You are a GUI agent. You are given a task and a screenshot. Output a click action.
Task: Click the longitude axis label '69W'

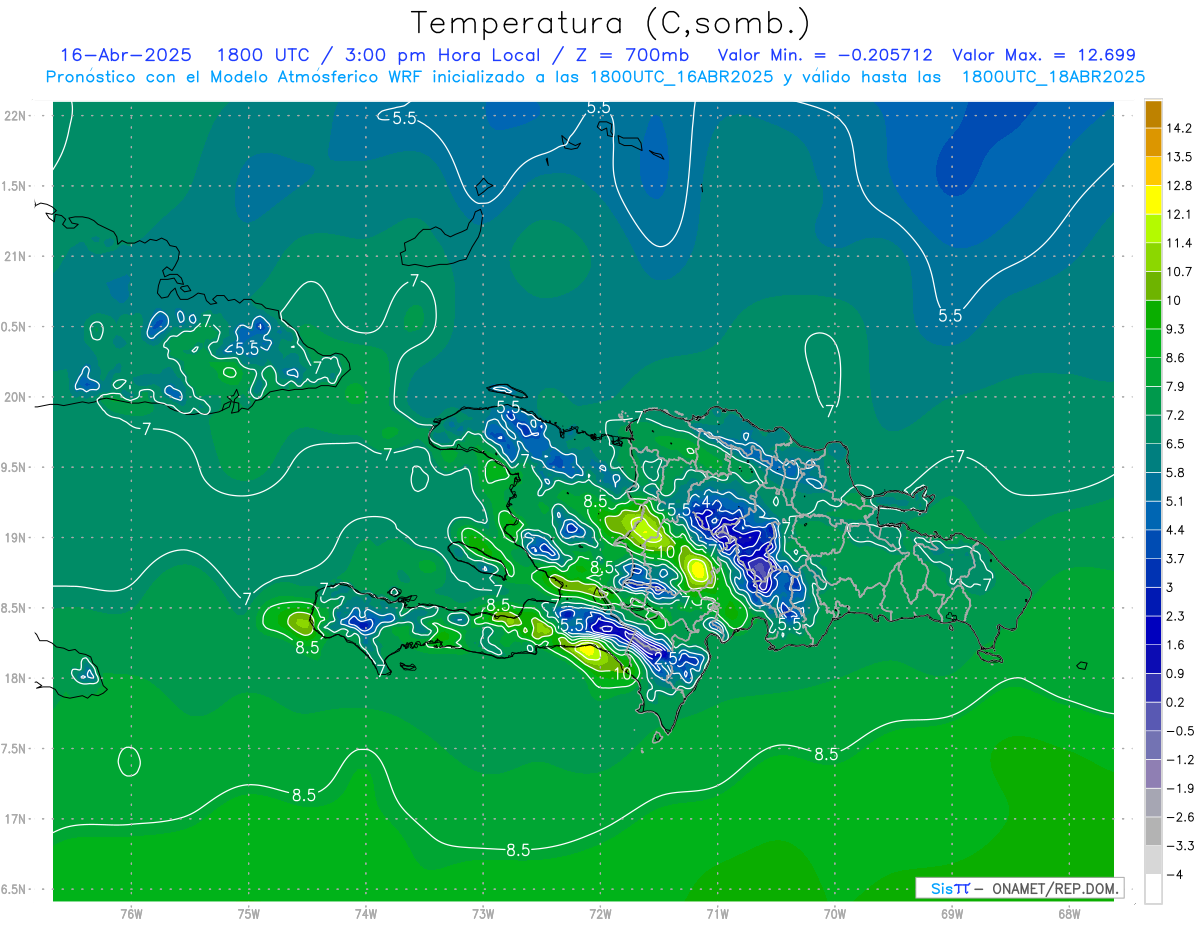(x=952, y=914)
